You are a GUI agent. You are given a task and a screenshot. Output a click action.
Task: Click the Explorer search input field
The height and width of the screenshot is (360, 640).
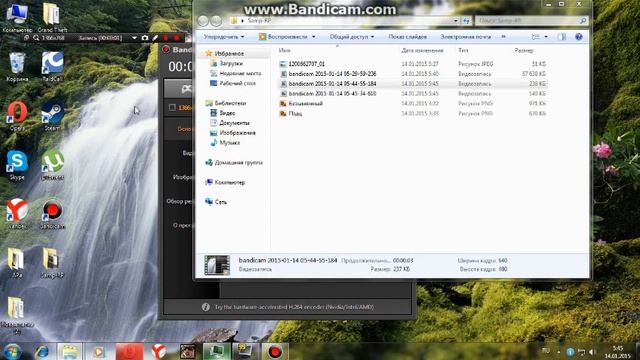pyautogui.click(x=527, y=20)
